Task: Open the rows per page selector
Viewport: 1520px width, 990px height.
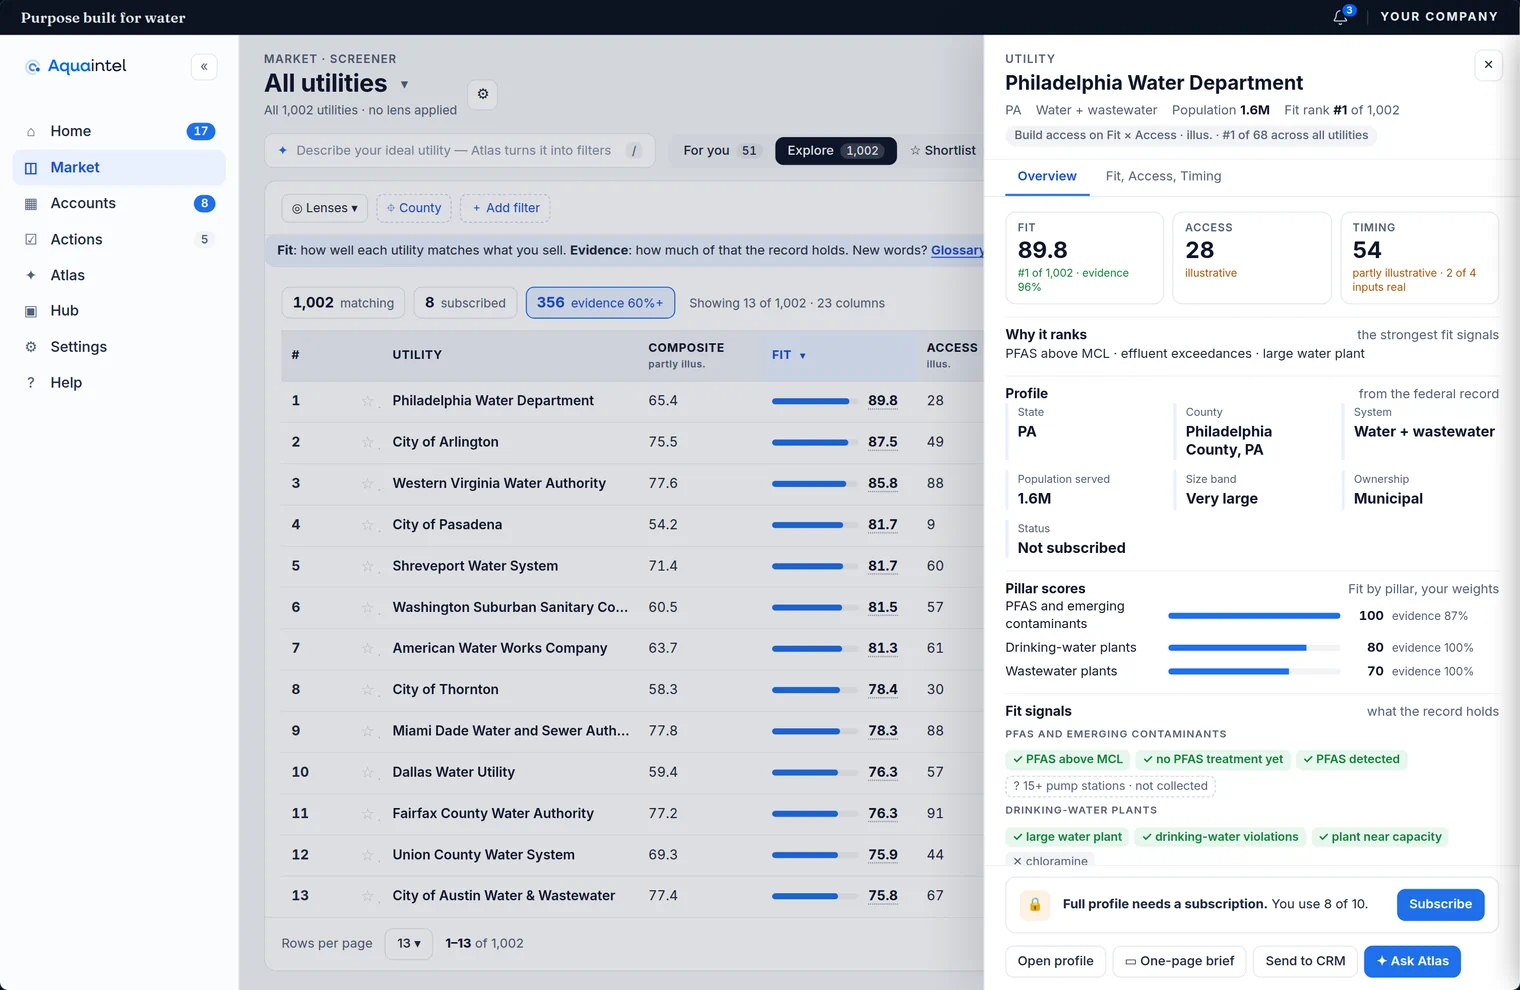Action: 409,943
